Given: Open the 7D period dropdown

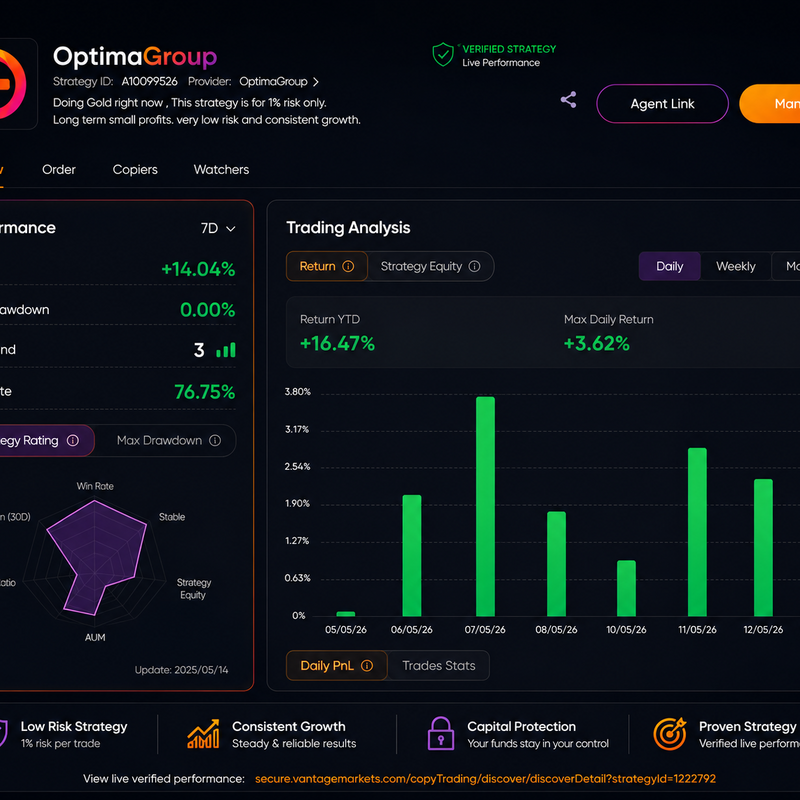Looking at the screenshot, I should tap(218, 228).
